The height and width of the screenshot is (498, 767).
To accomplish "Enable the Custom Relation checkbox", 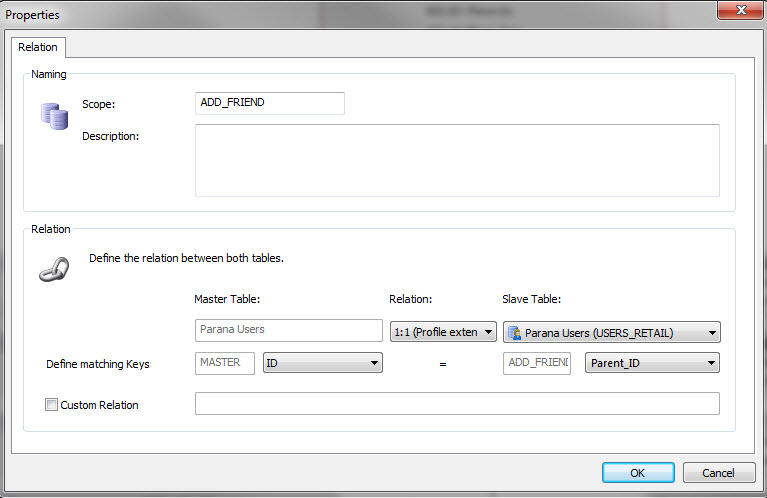I will [51, 405].
